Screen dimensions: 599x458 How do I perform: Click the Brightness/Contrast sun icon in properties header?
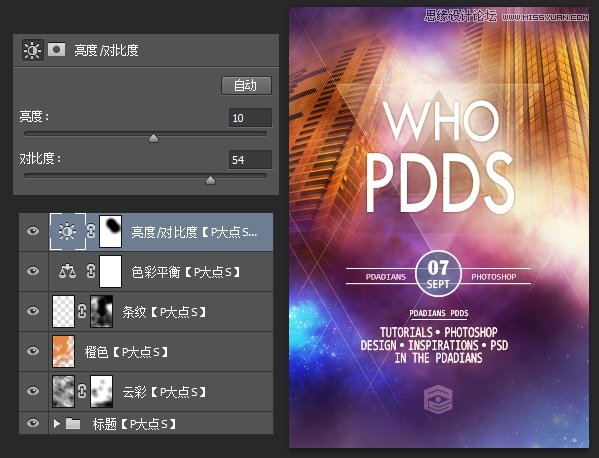pyautogui.click(x=32, y=50)
